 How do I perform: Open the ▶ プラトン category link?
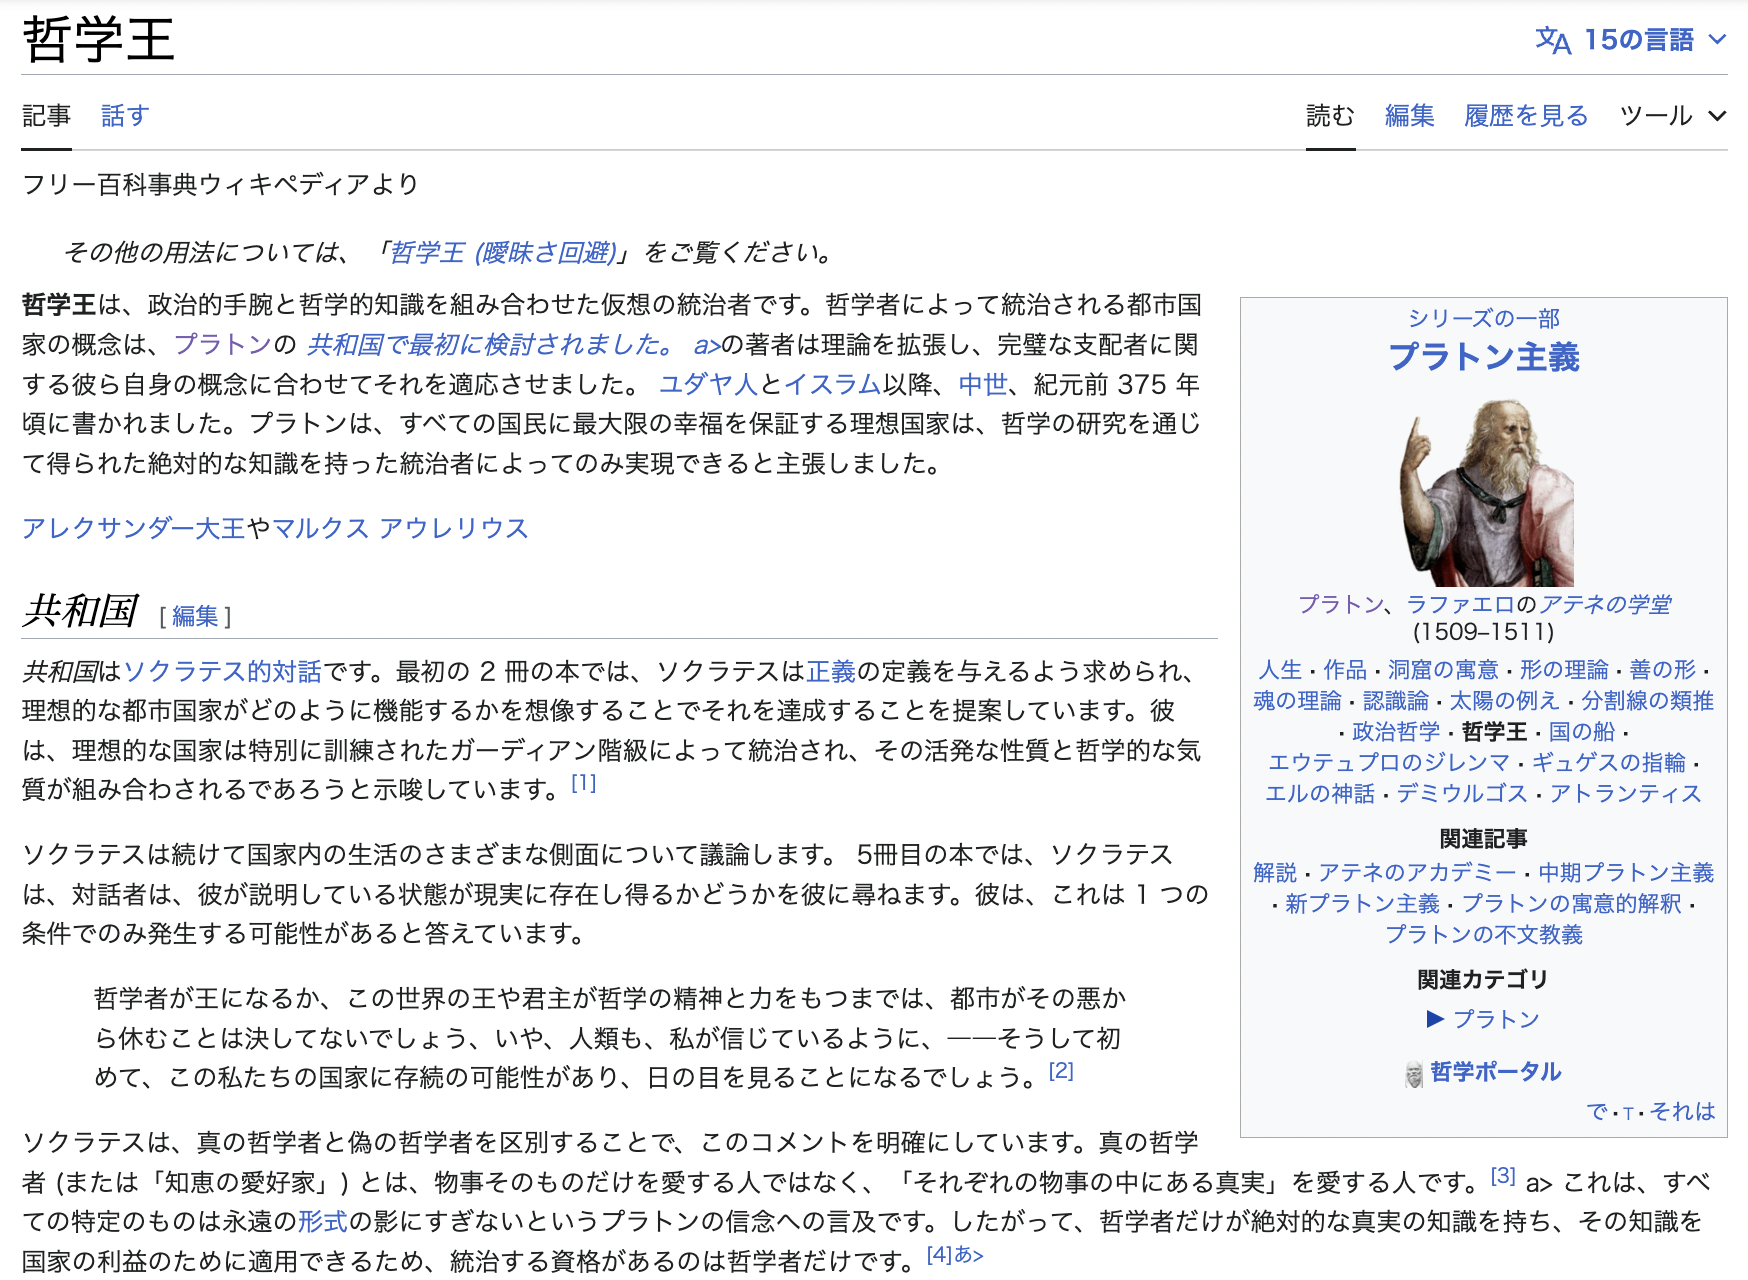[1483, 1019]
